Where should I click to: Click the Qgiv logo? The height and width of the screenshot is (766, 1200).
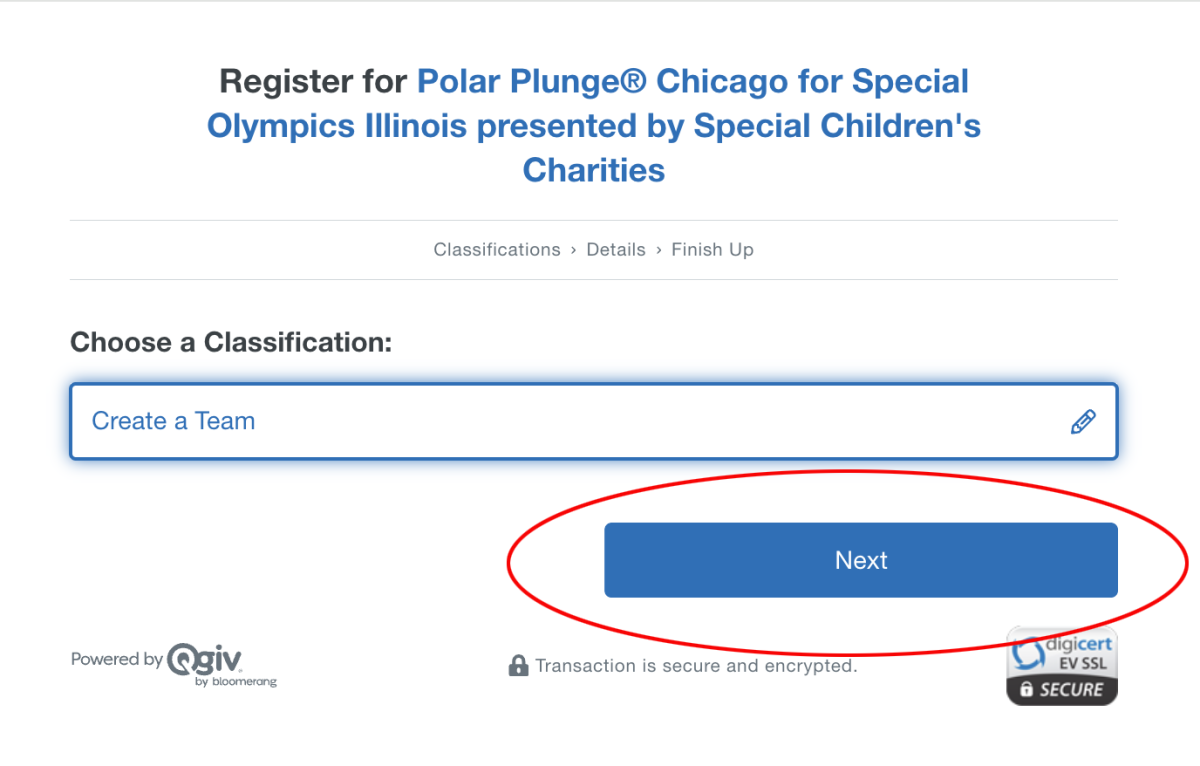[x=204, y=659]
